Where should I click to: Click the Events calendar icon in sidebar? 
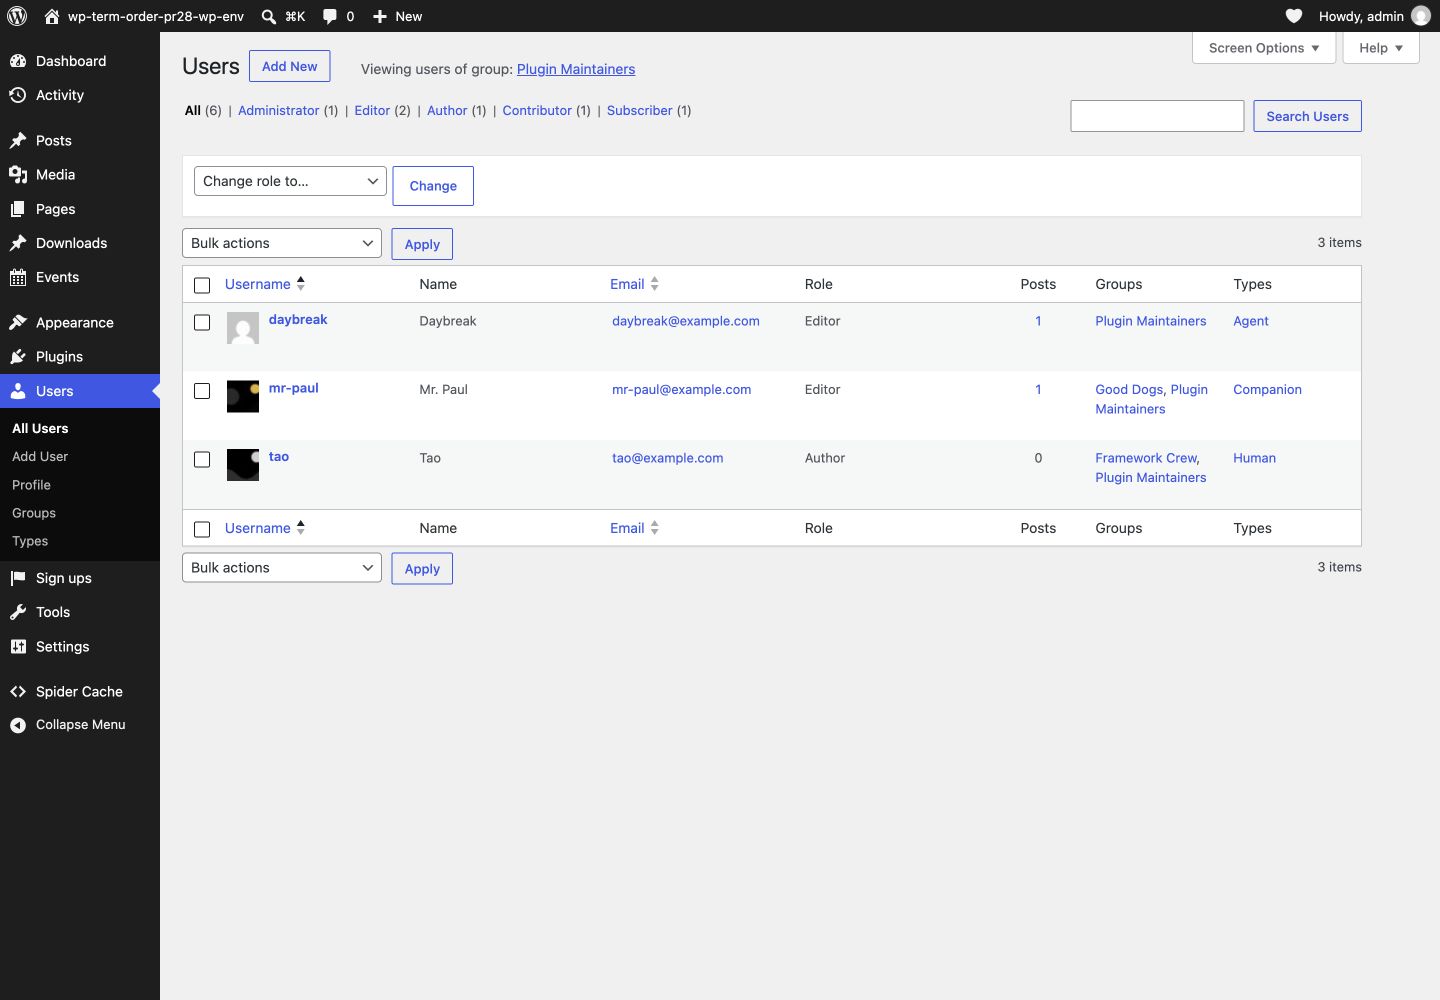coord(18,277)
